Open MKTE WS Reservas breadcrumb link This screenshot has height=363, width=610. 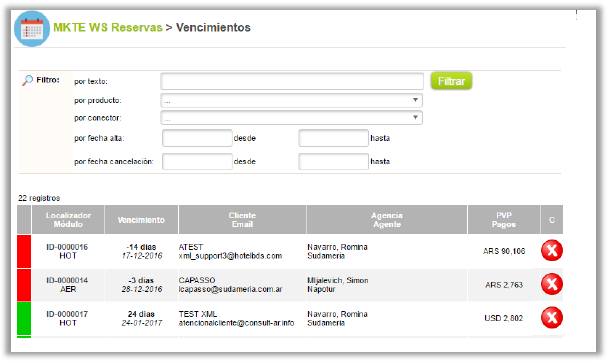108,28
